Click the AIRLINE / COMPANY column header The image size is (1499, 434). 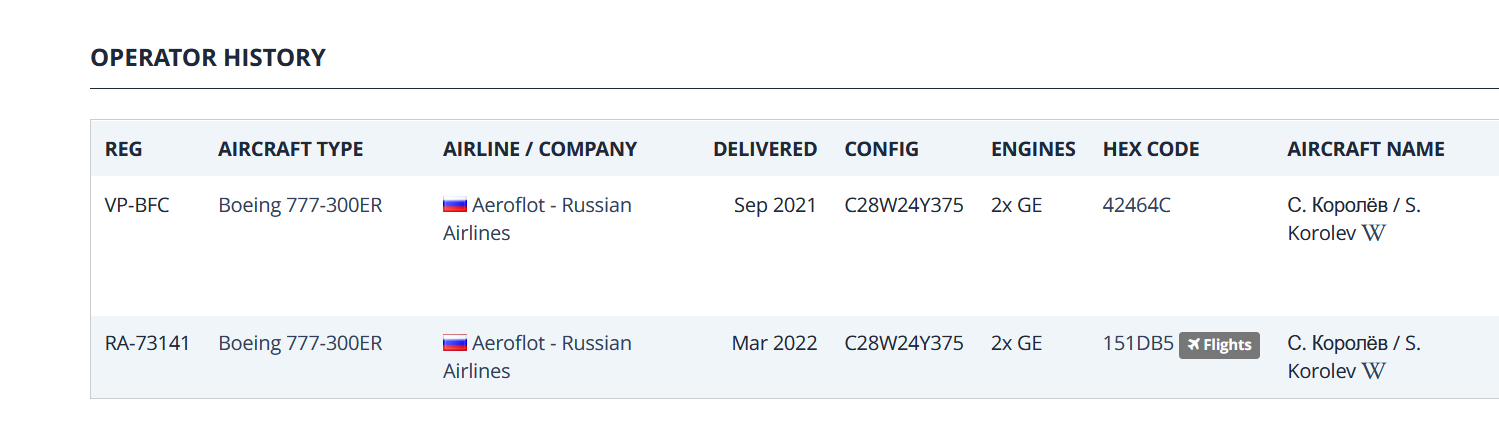click(x=540, y=150)
